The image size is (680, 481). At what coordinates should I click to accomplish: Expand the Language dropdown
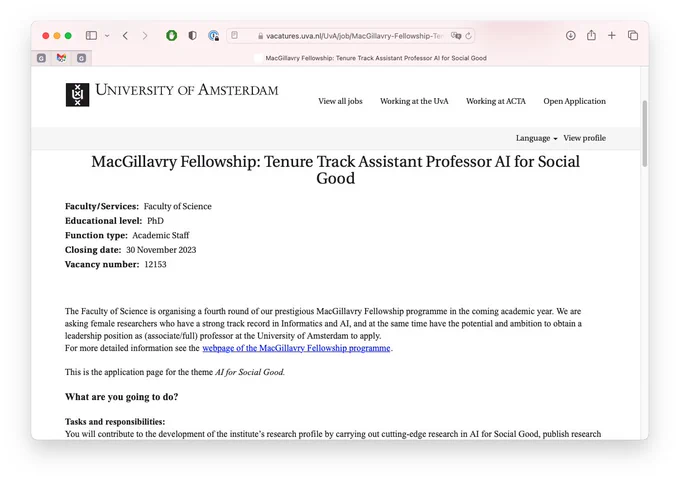point(536,138)
